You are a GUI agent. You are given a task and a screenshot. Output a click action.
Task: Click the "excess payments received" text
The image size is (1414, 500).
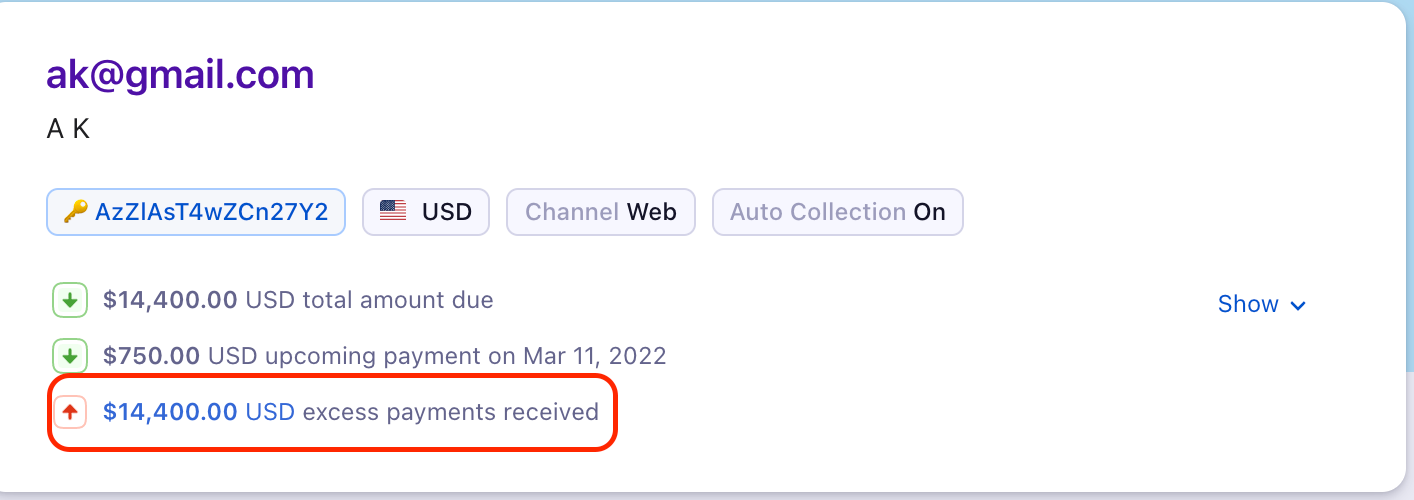pyautogui.click(x=450, y=412)
